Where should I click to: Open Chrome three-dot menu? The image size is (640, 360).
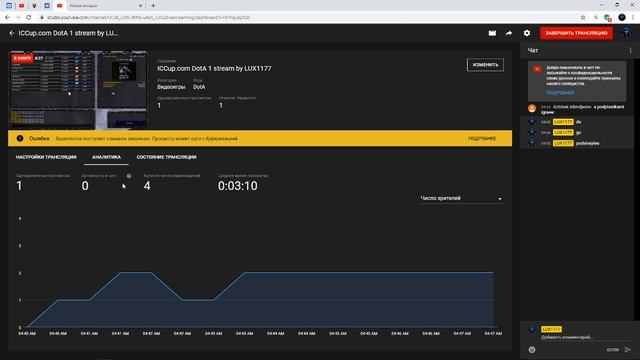[x=633, y=18]
